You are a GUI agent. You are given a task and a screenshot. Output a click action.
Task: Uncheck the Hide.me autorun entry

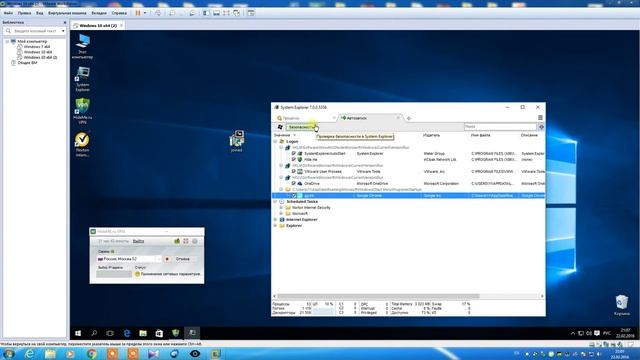click(x=293, y=160)
